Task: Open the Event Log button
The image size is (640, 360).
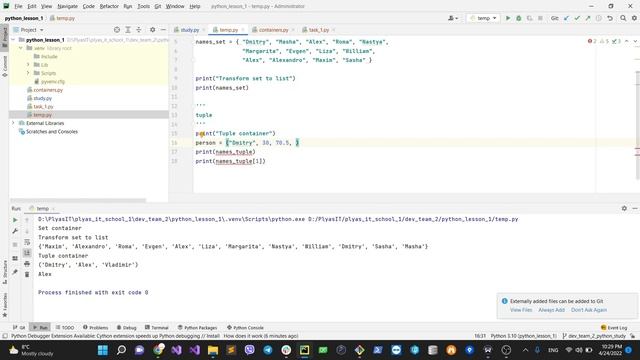Action: 614,327
